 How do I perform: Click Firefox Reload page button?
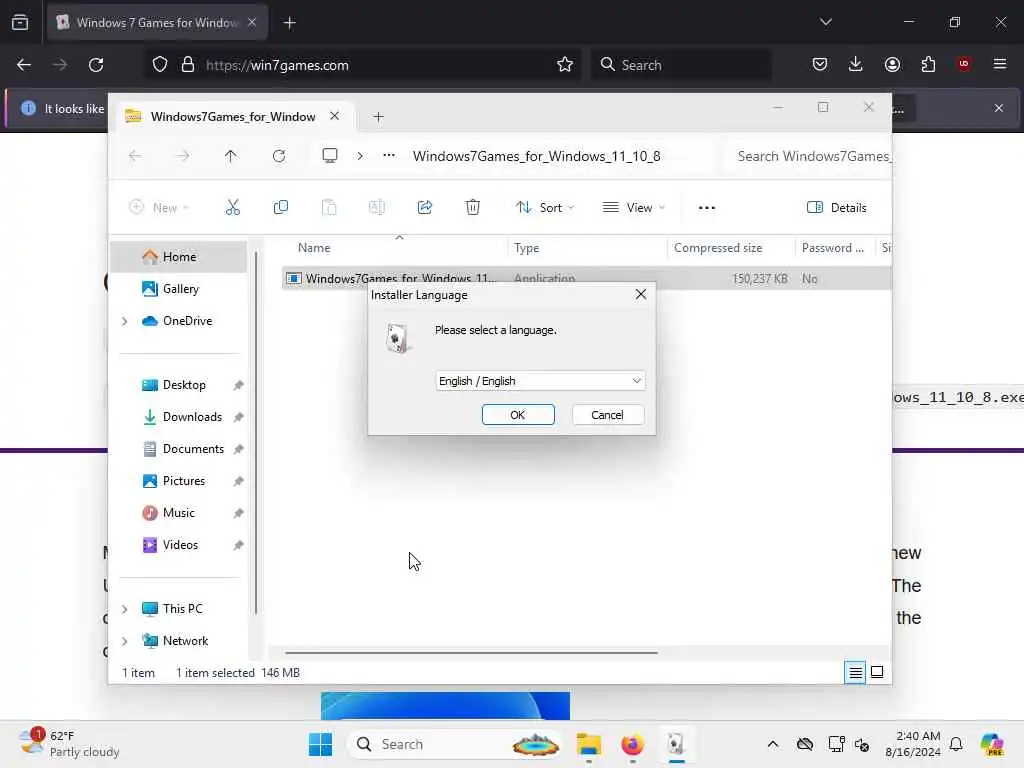tap(96, 65)
